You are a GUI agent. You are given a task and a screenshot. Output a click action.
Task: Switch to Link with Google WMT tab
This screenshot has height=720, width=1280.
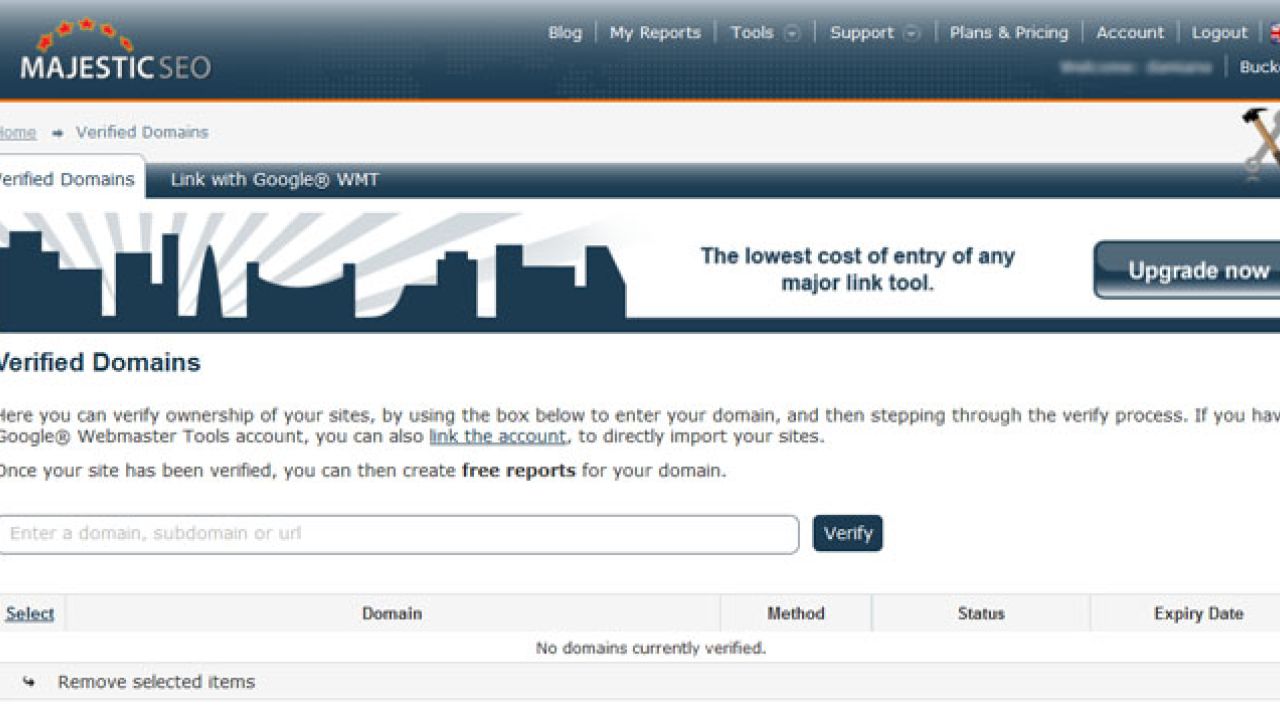coord(274,180)
